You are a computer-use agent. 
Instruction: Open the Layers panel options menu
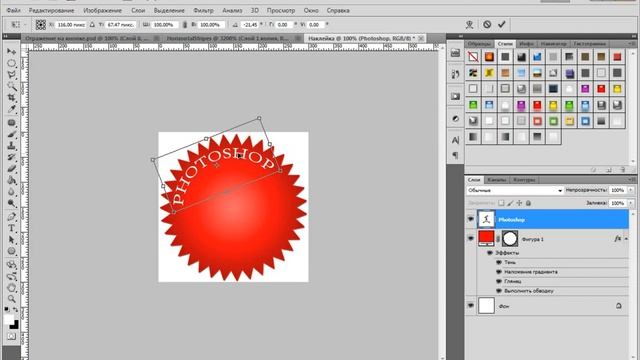coord(632,180)
